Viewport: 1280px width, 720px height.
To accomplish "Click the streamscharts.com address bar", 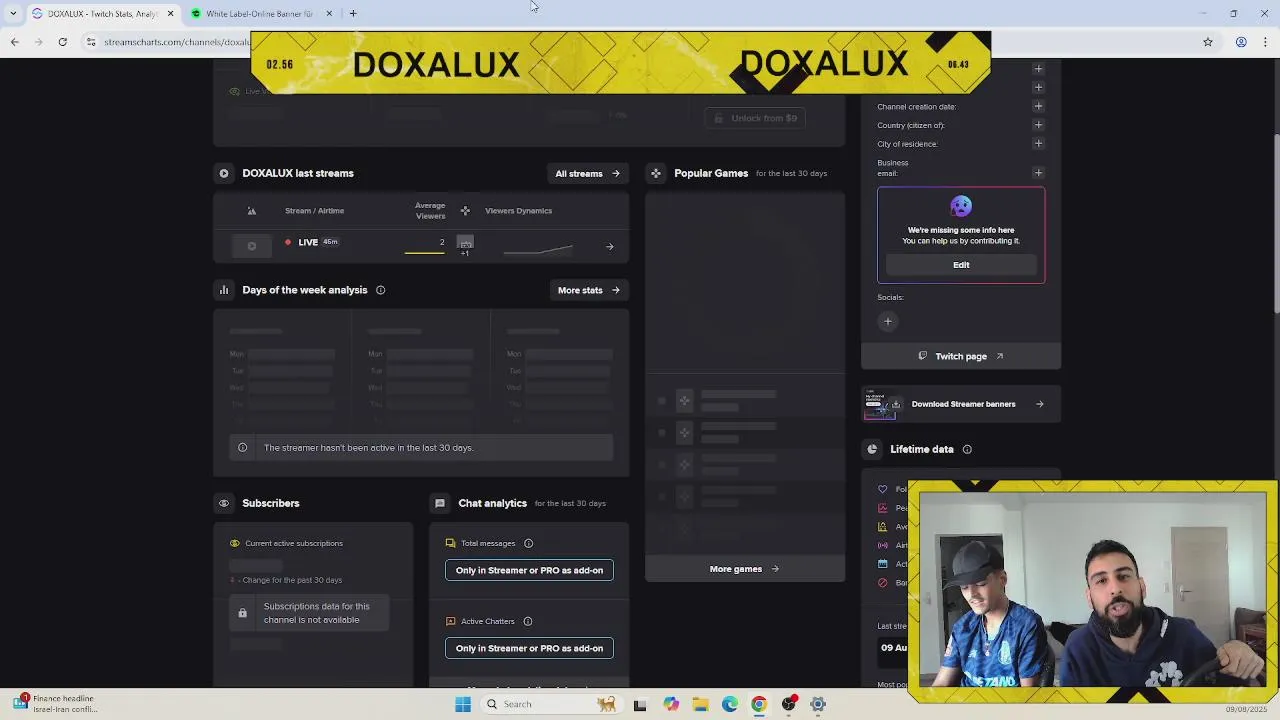I will tap(176, 42).
